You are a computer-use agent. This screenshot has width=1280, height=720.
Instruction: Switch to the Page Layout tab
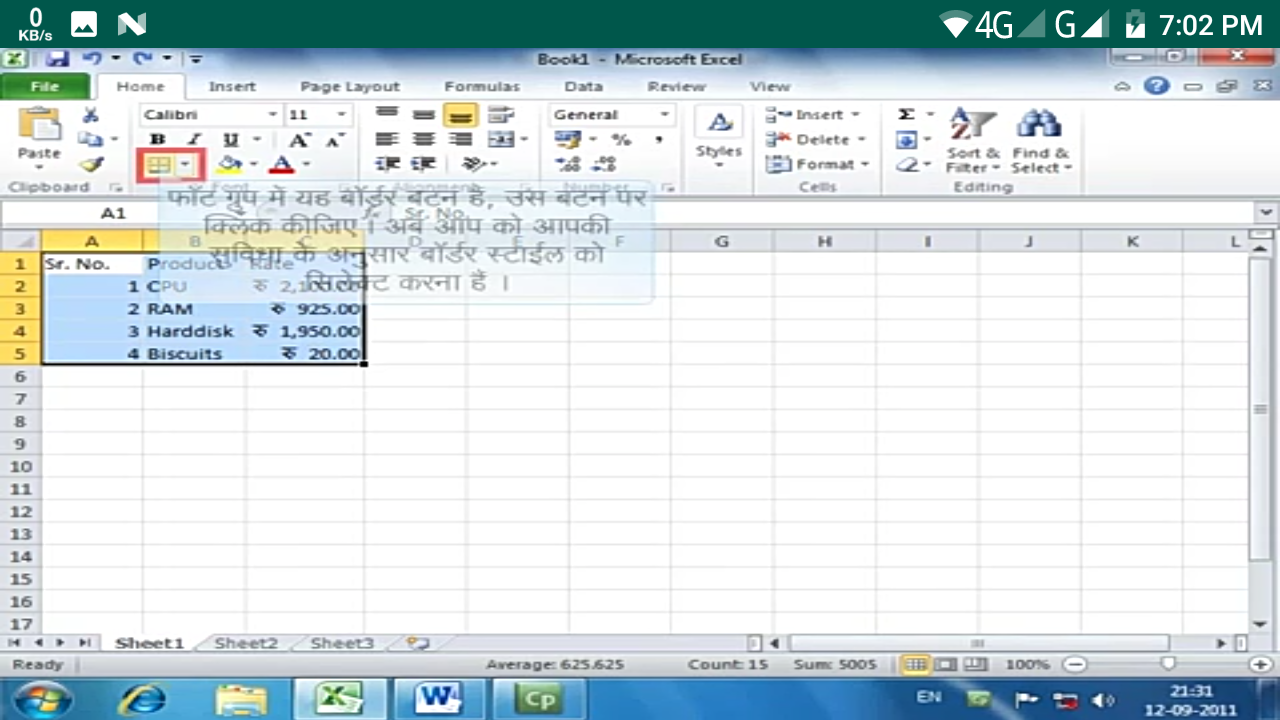coord(350,87)
